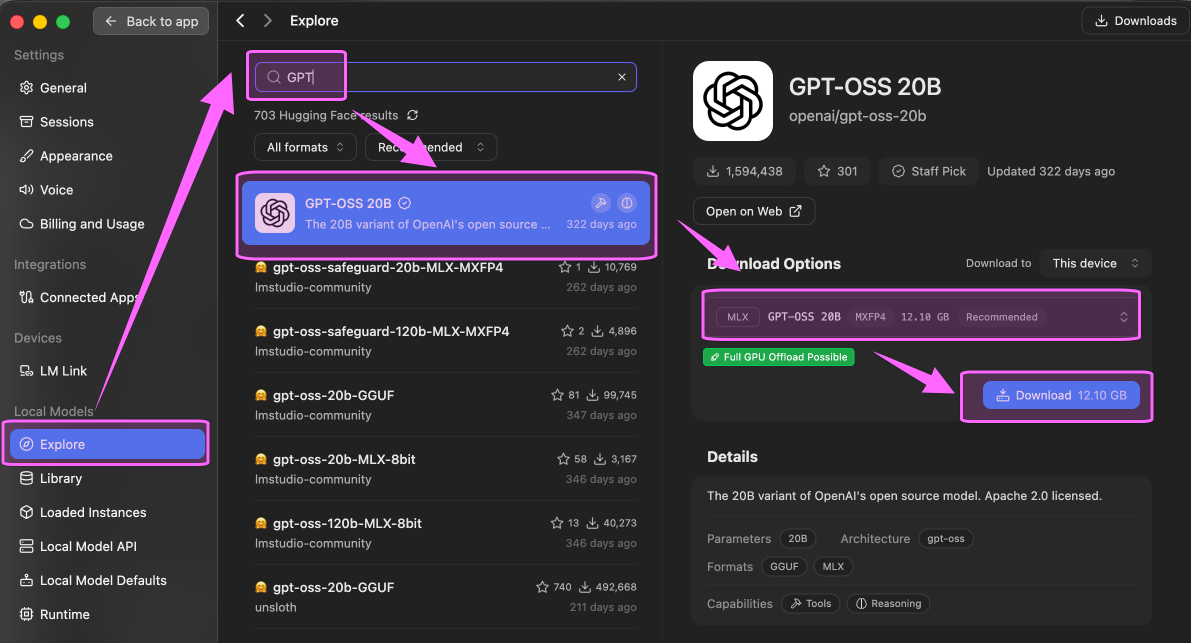Expand the This device download target dropdown
The height and width of the screenshot is (643, 1191).
[x=1095, y=263]
